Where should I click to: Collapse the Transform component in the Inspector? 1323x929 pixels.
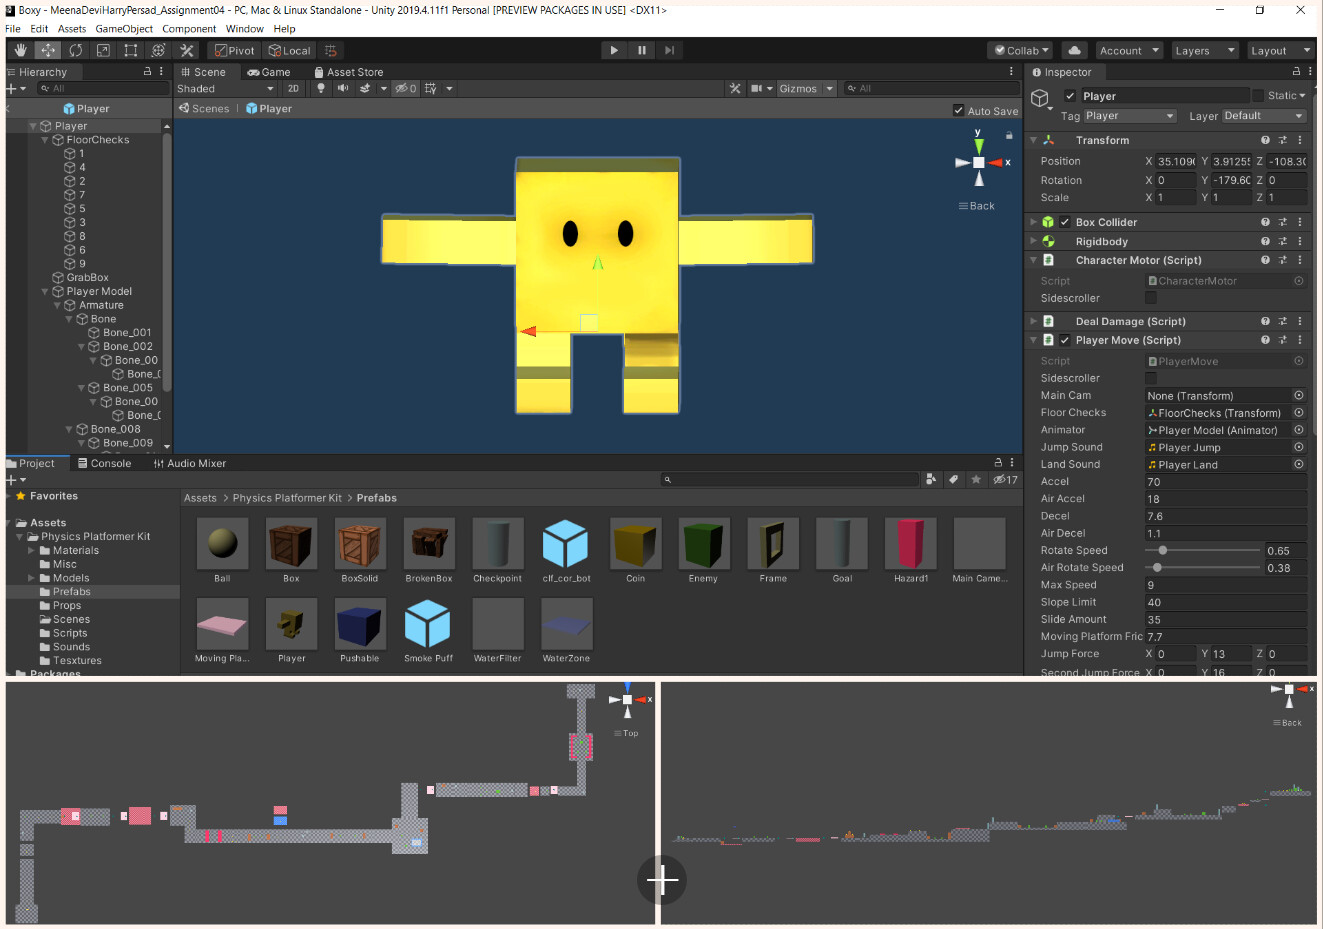(x=1033, y=140)
